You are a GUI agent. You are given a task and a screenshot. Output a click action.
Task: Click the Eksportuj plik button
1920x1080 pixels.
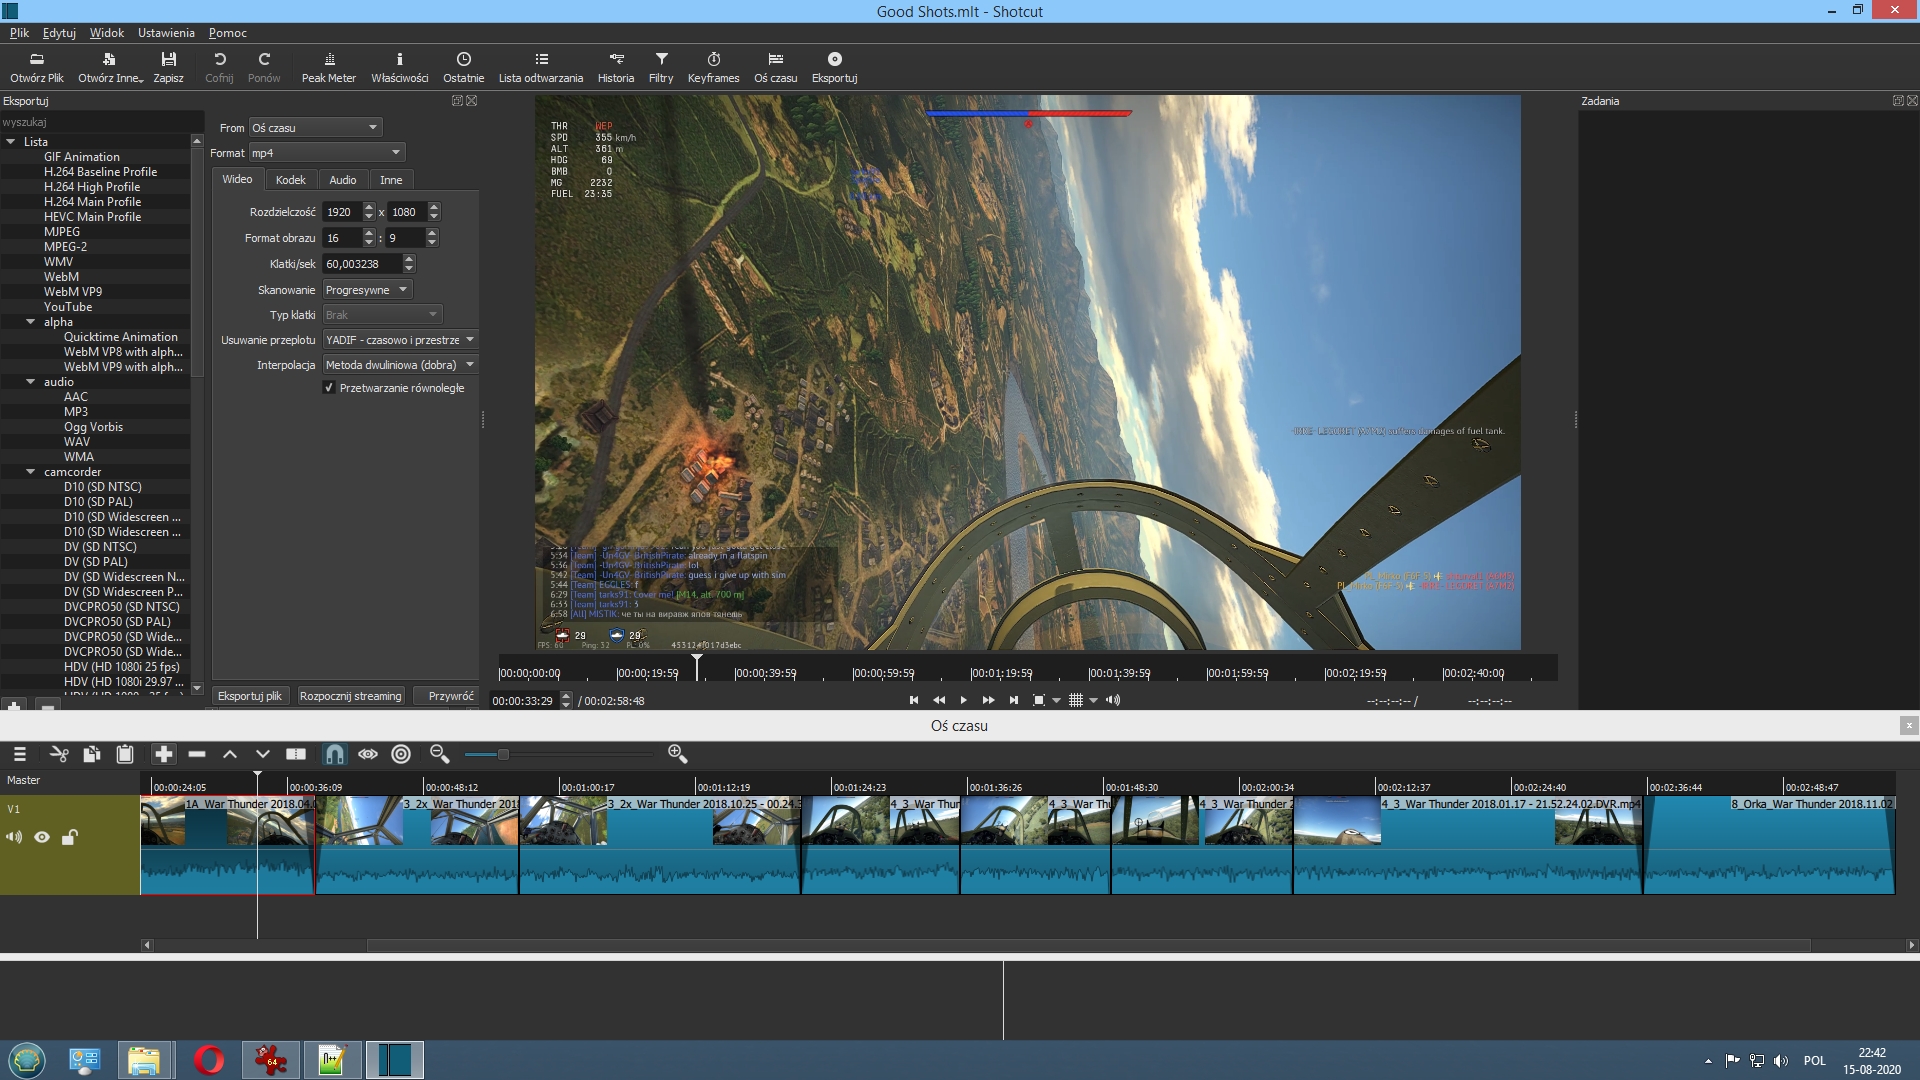[x=250, y=696]
